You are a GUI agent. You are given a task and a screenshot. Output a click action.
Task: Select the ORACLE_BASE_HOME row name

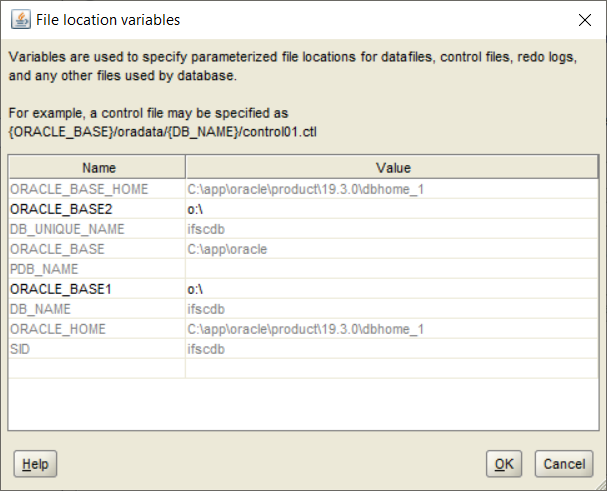97,189
